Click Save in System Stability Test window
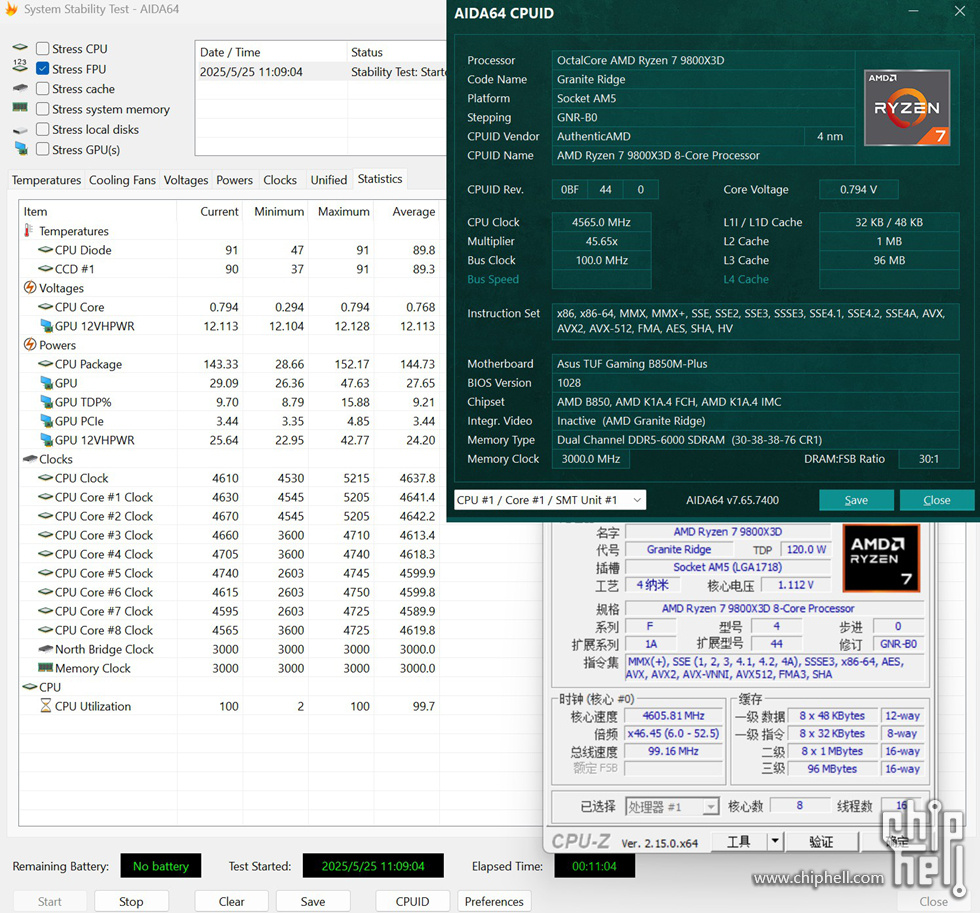Screen dimensions: 980x913 [x=312, y=901]
